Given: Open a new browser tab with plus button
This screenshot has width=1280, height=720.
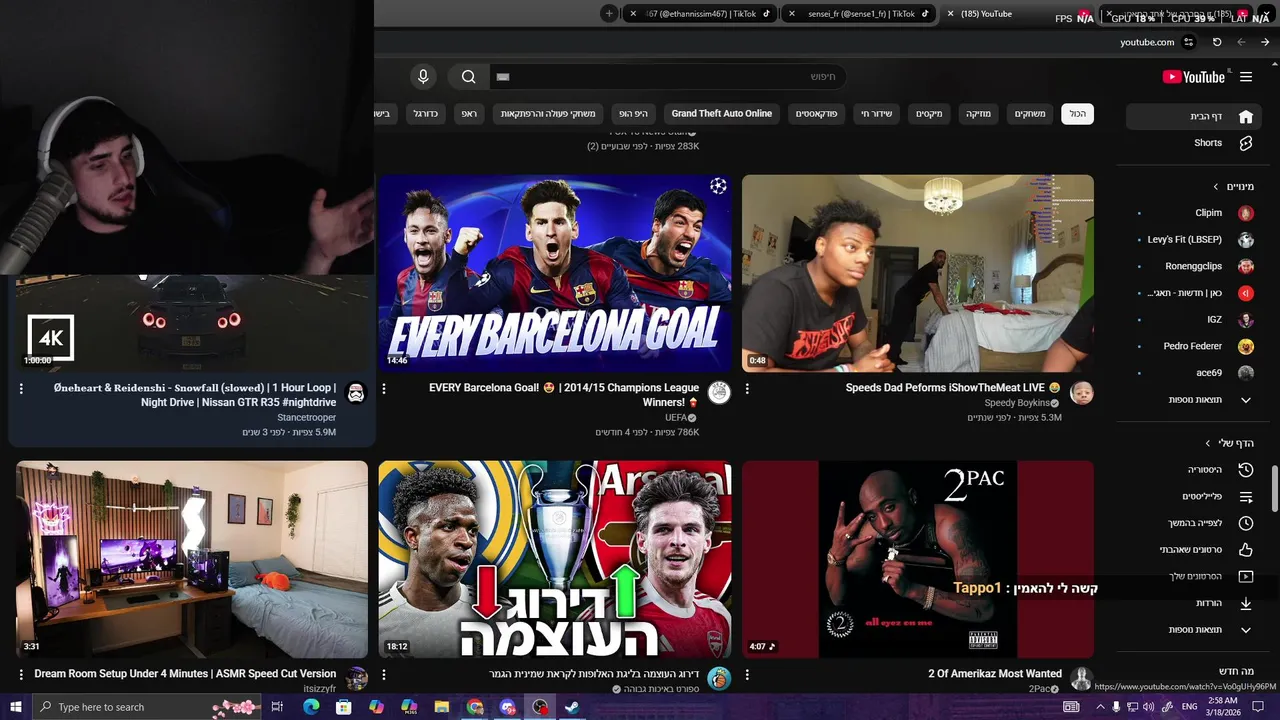Looking at the screenshot, I should point(609,14).
